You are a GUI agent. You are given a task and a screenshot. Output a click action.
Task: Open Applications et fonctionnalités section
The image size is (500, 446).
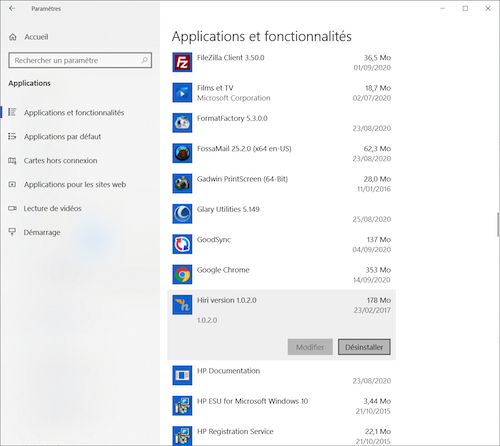[74, 113]
